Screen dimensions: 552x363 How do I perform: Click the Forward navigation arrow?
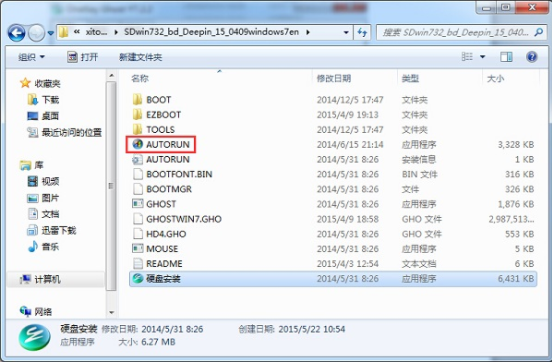pyautogui.click(x=36, y=33)
